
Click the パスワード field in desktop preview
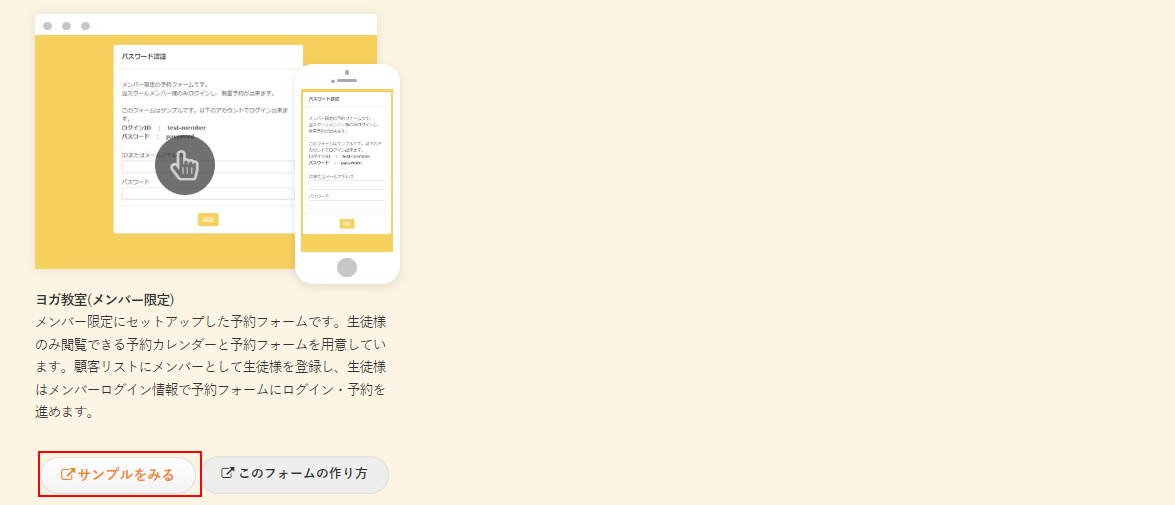tap(250, 194)
